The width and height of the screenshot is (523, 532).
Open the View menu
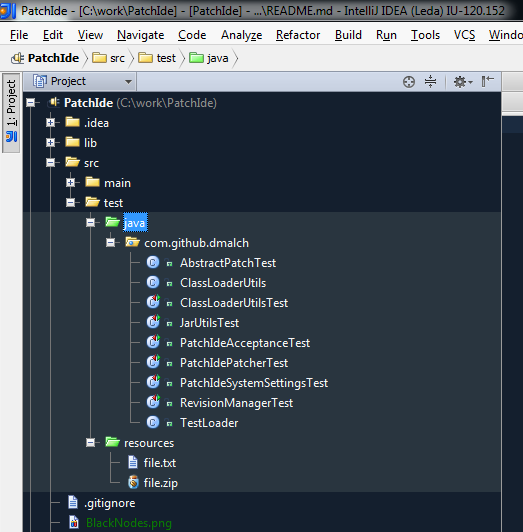[90, 35]
